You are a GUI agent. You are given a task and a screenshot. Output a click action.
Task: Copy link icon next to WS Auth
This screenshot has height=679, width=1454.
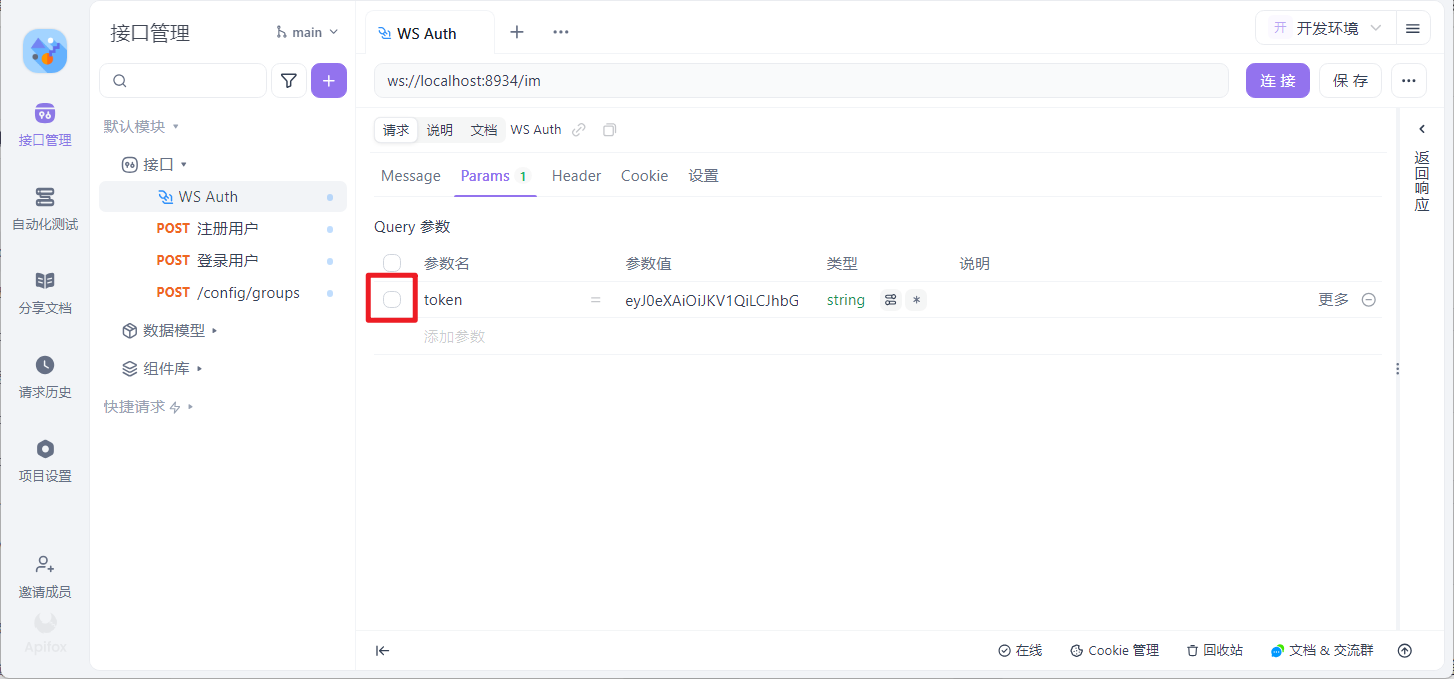tap(579, 130)
